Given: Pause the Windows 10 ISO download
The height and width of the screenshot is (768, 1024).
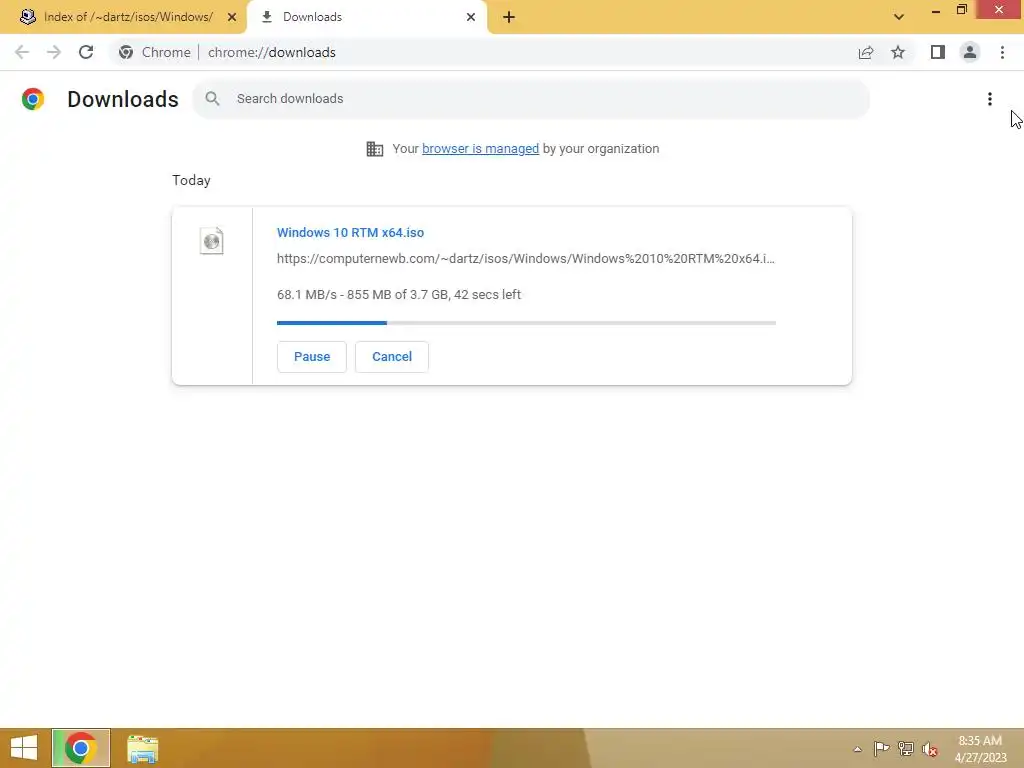Looking at the screenshot, I should click(312, 357).
